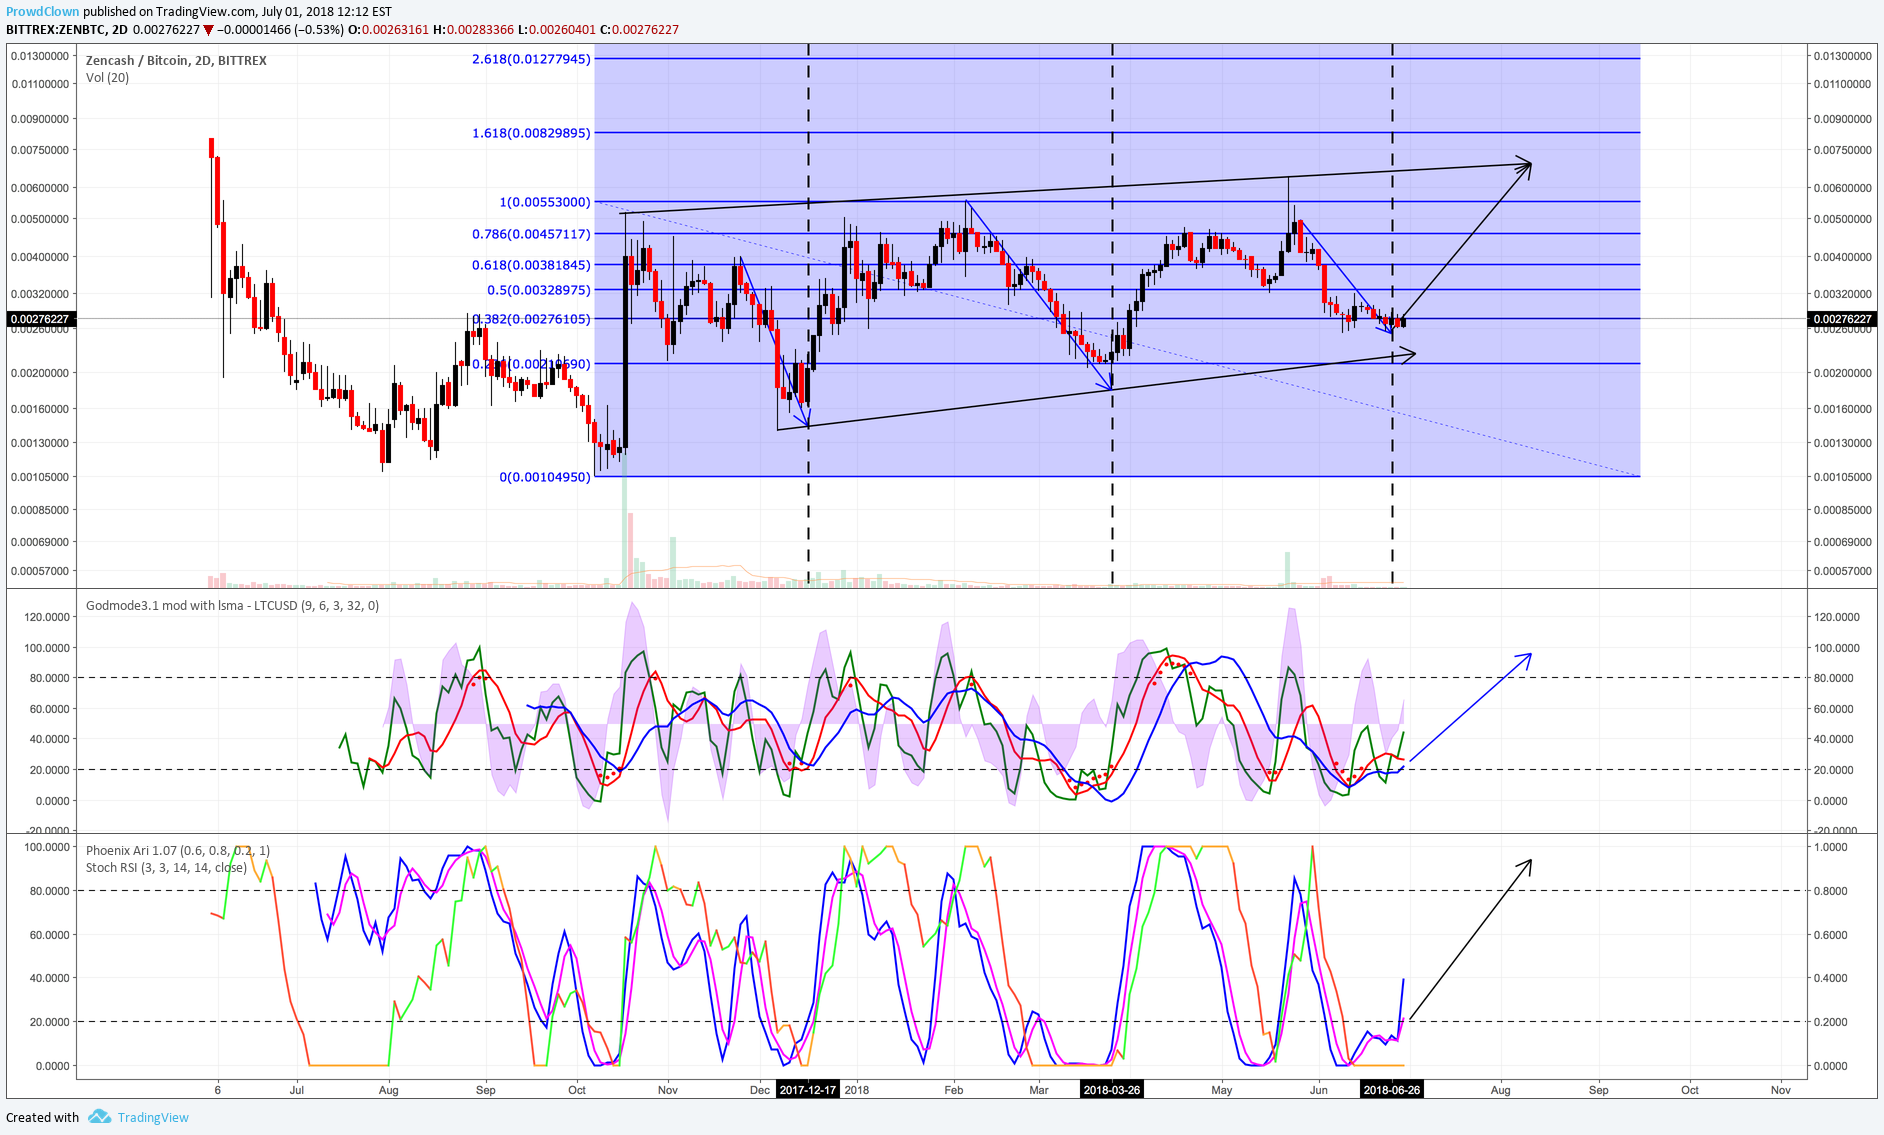This screenshot has width=1884, height=1135.
Task: Click the left current price tag 0.00276227
Action: coord(41,319)
